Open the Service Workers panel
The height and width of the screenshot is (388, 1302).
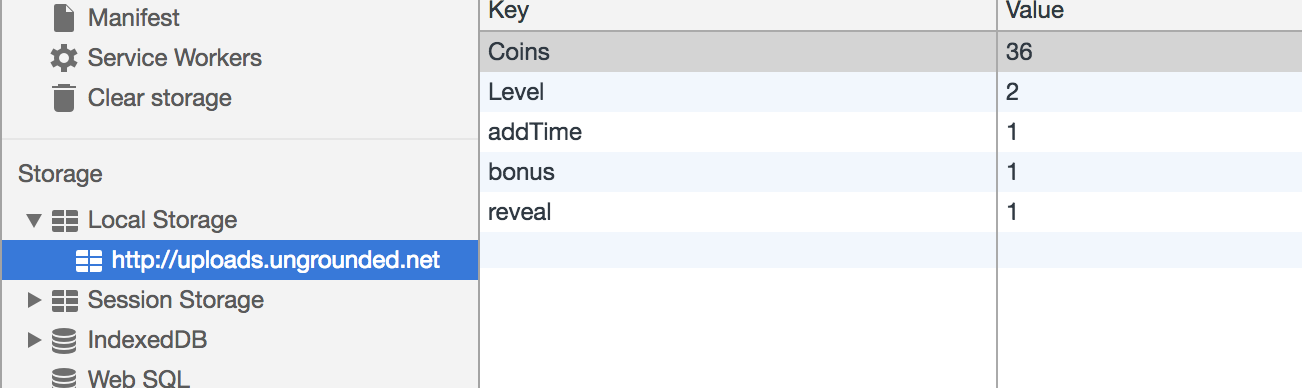pyautogui.click(x=175, y=58)
